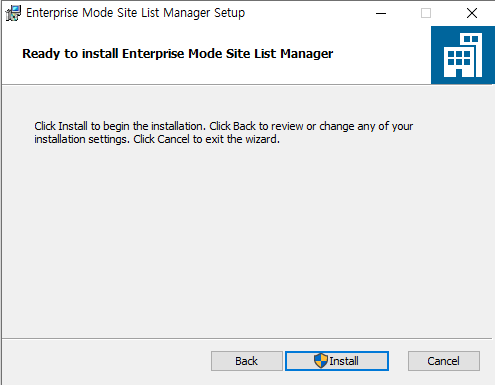The height and width of the screenshot is (385, 495).
Task: Cancel the setup wizard
Action: click(444, 361)
